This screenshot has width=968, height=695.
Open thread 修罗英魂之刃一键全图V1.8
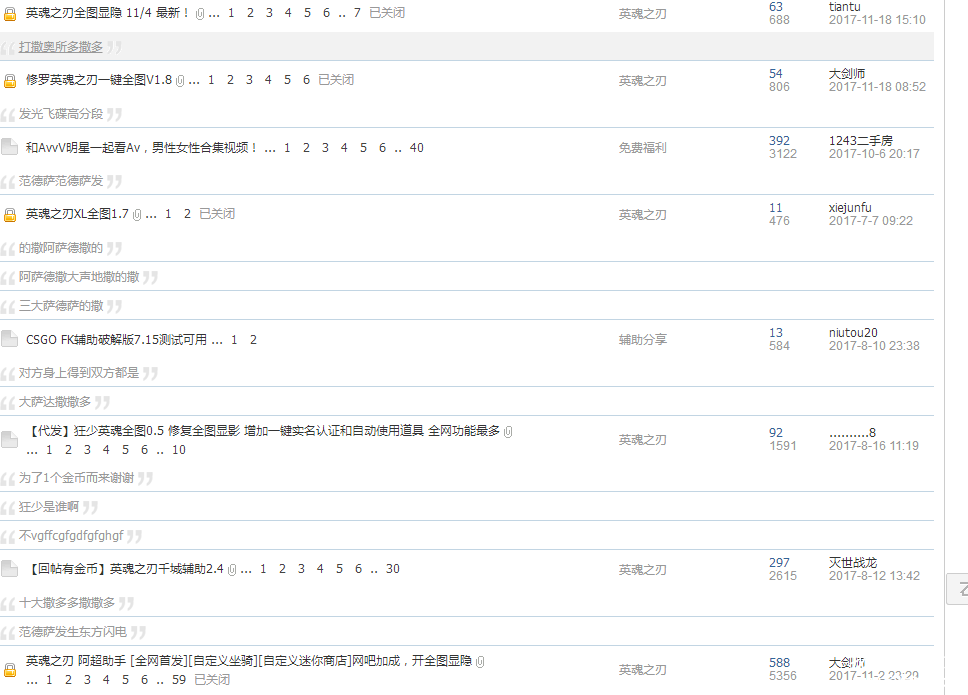coord(99,80)
